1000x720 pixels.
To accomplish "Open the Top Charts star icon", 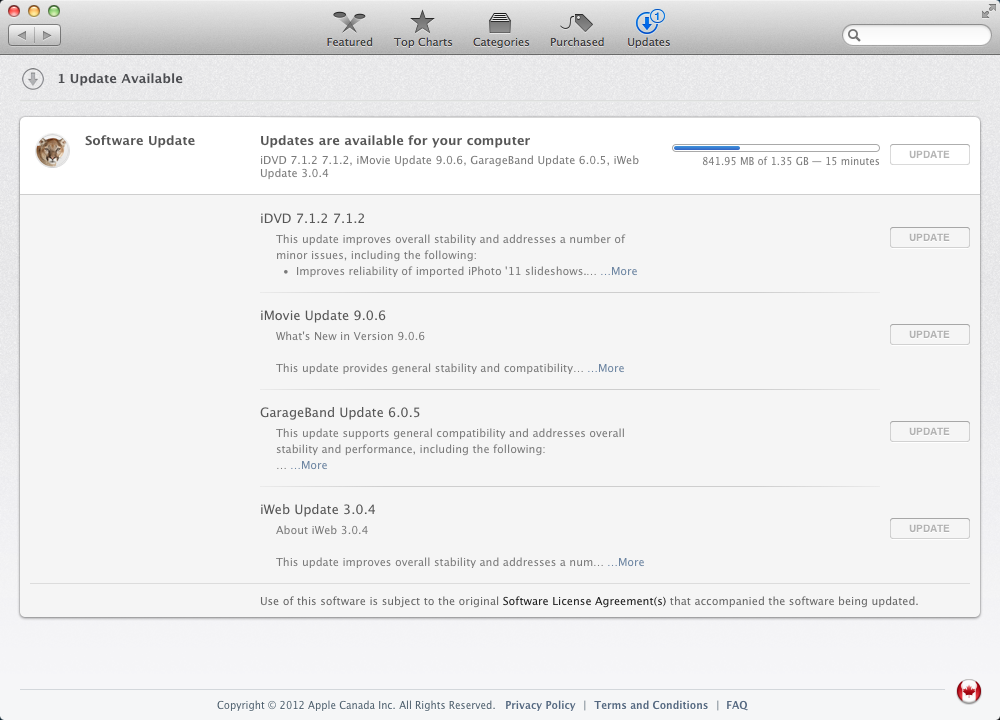I will click(x=422, y=22).
